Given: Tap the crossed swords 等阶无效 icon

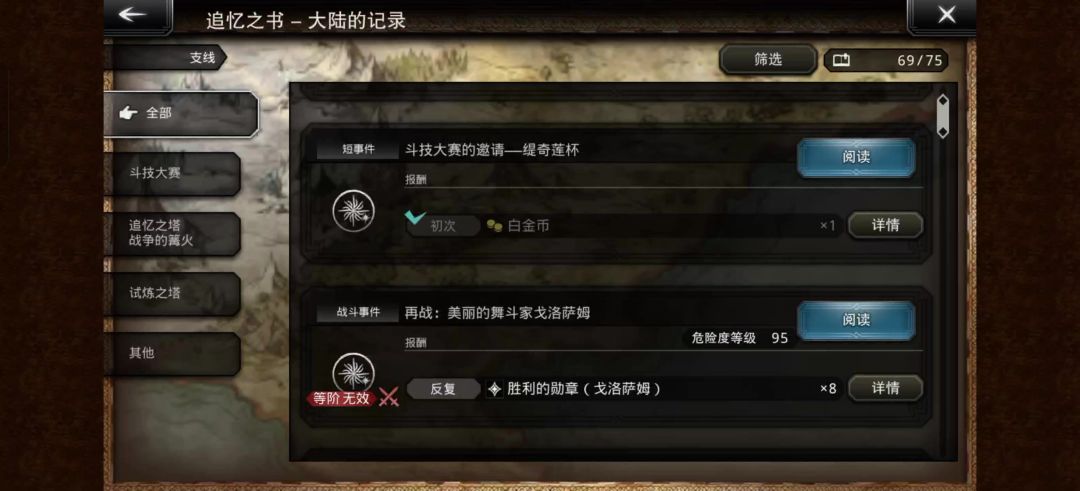Looking at the screenshot, I should coord(389,397).
